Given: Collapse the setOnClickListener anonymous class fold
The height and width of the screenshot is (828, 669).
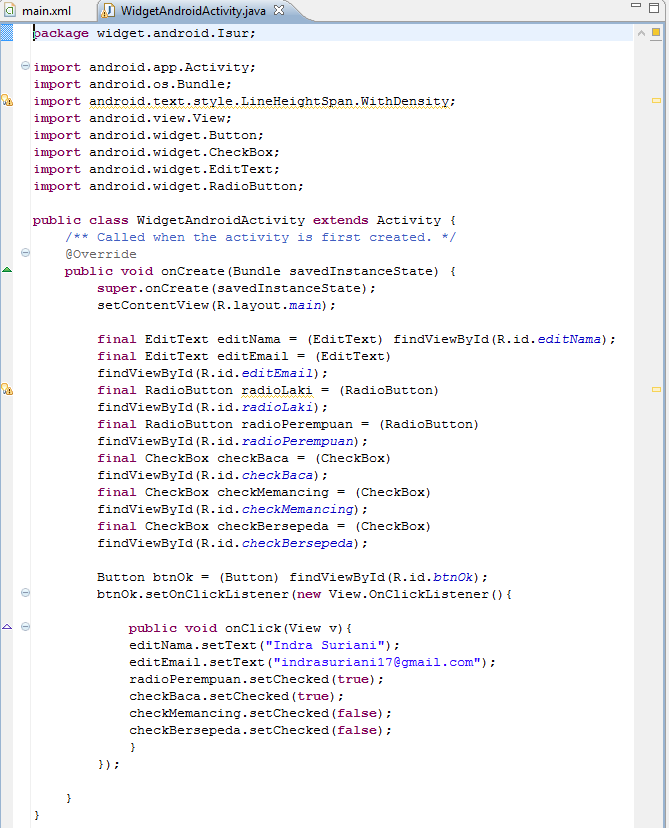Looking at the screenshot, I should pos(25,592).
